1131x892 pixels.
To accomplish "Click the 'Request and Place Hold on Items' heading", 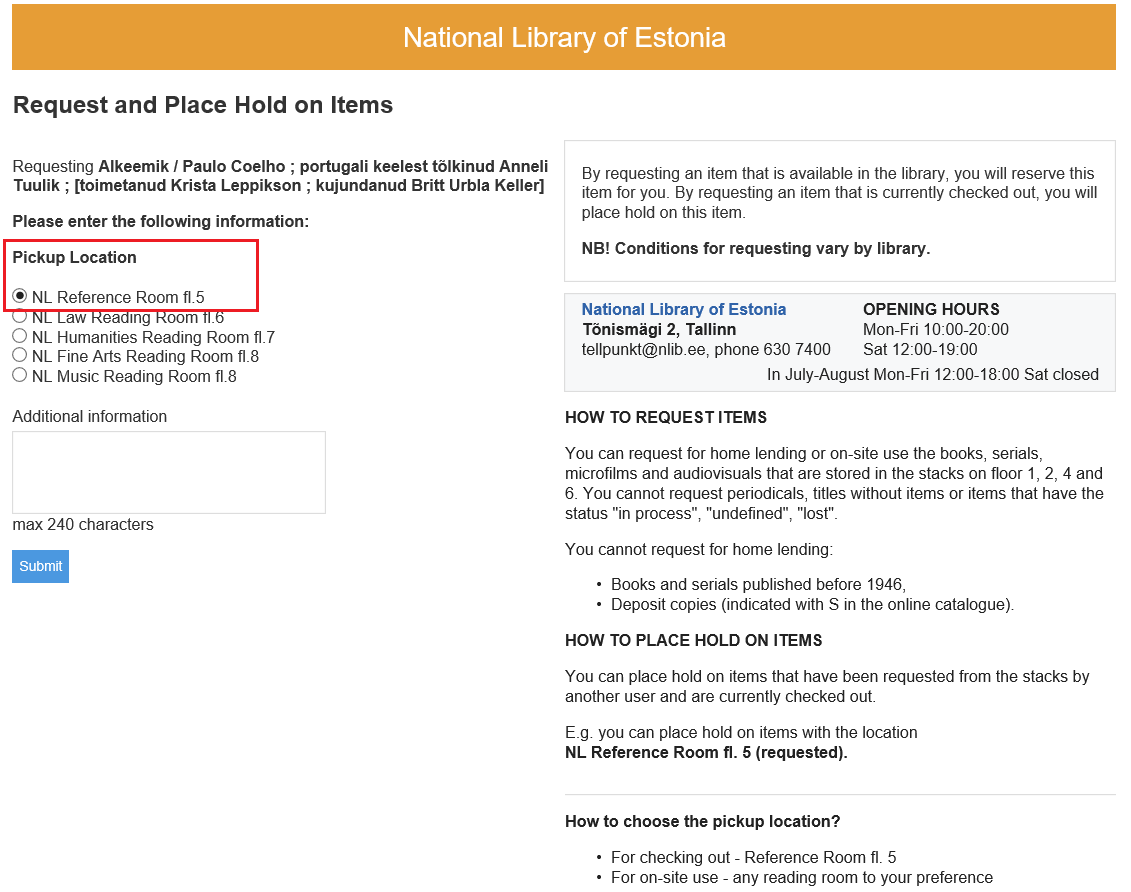I will click(x=203, y=105).
